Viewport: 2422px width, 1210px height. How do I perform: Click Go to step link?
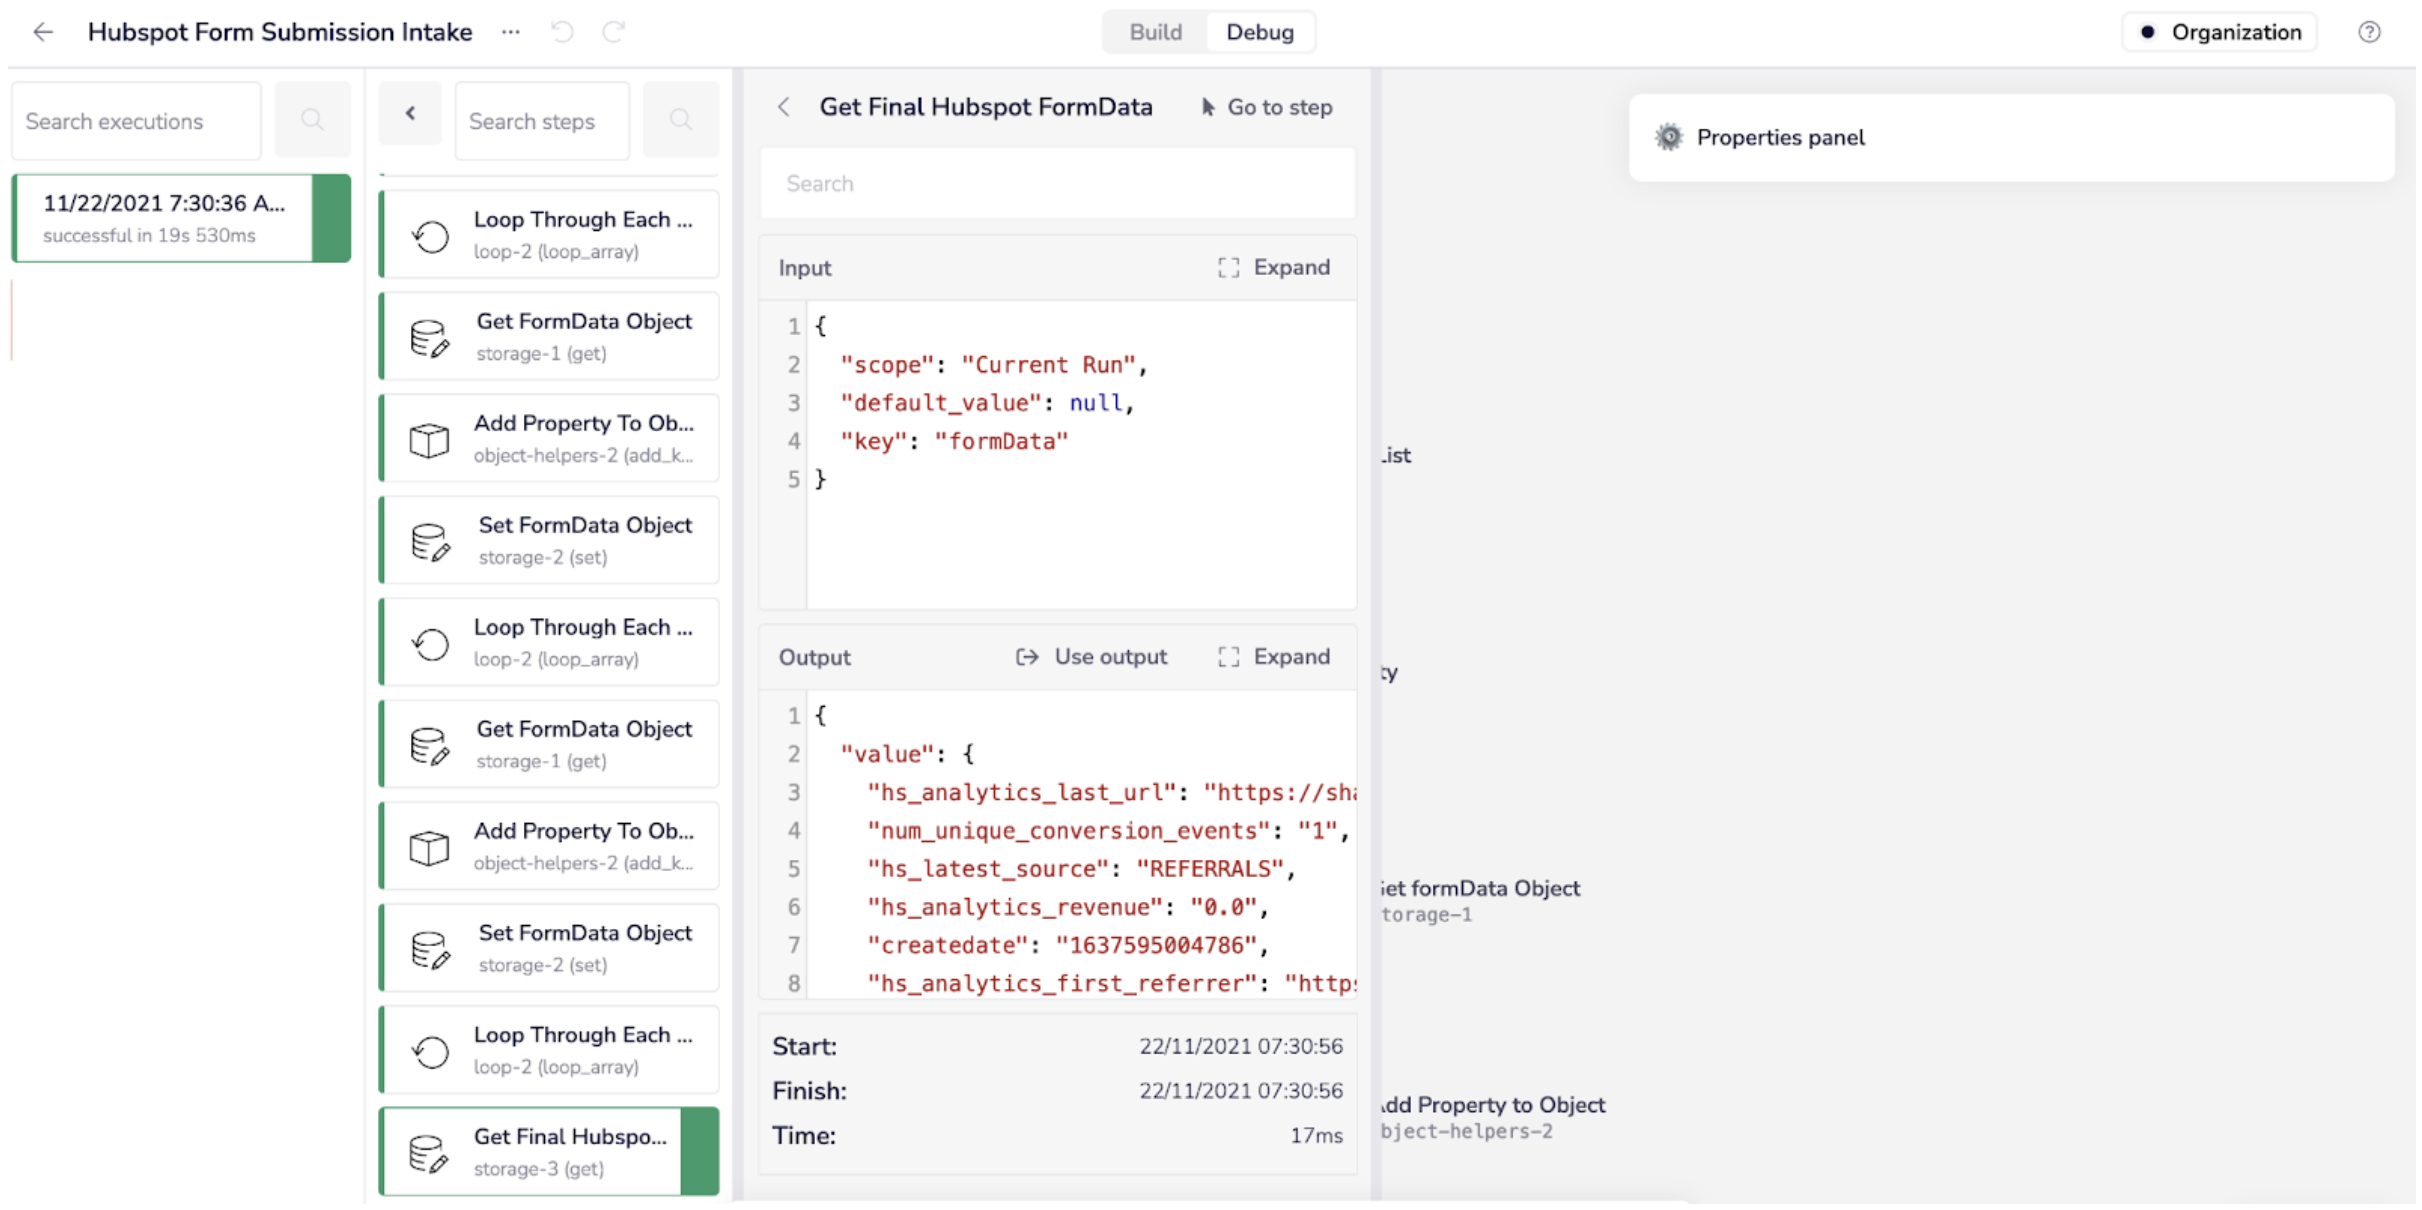1266,107
